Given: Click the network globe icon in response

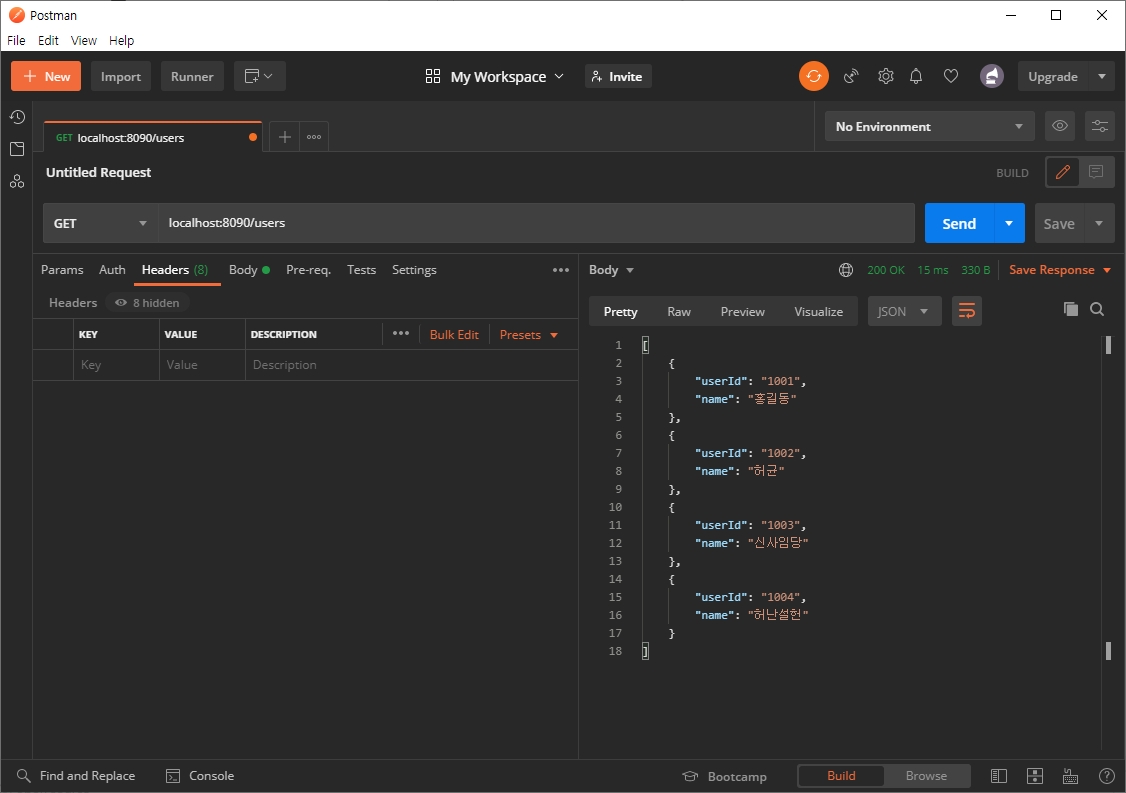Looking at the screenshot, I should coord(846,270).
